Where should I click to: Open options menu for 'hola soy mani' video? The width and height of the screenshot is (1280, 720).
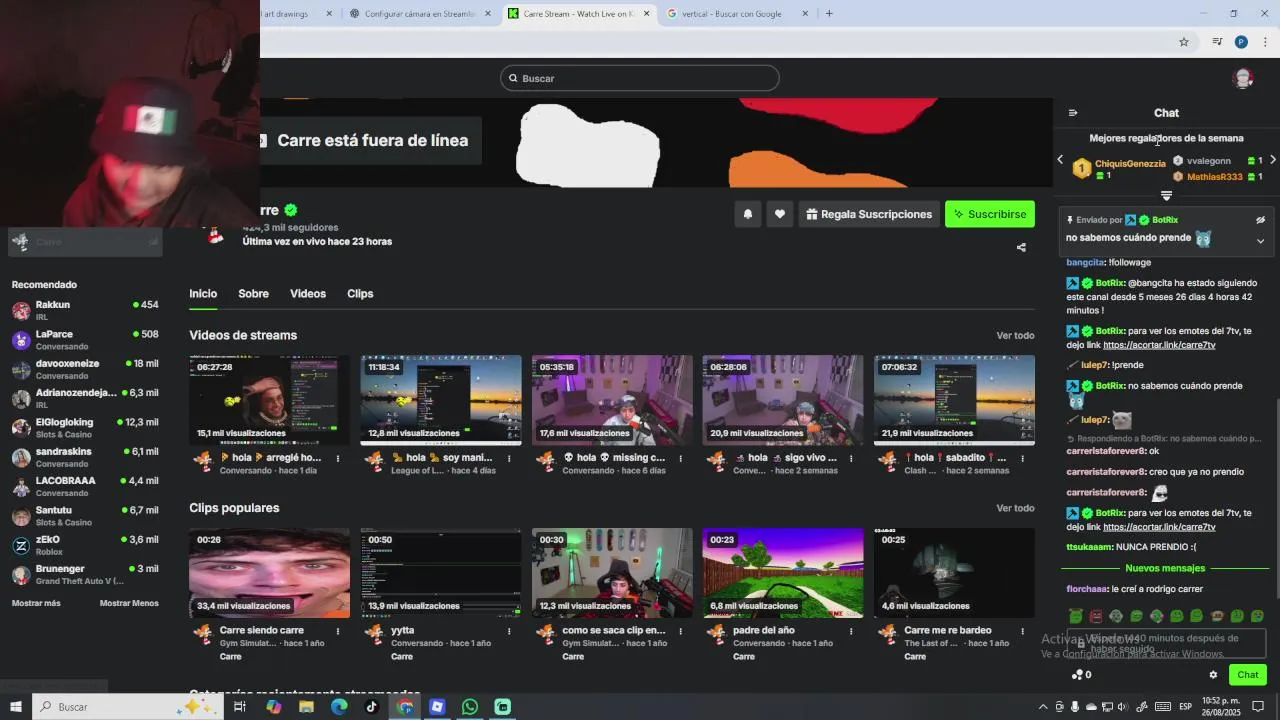tap(509, 459)
